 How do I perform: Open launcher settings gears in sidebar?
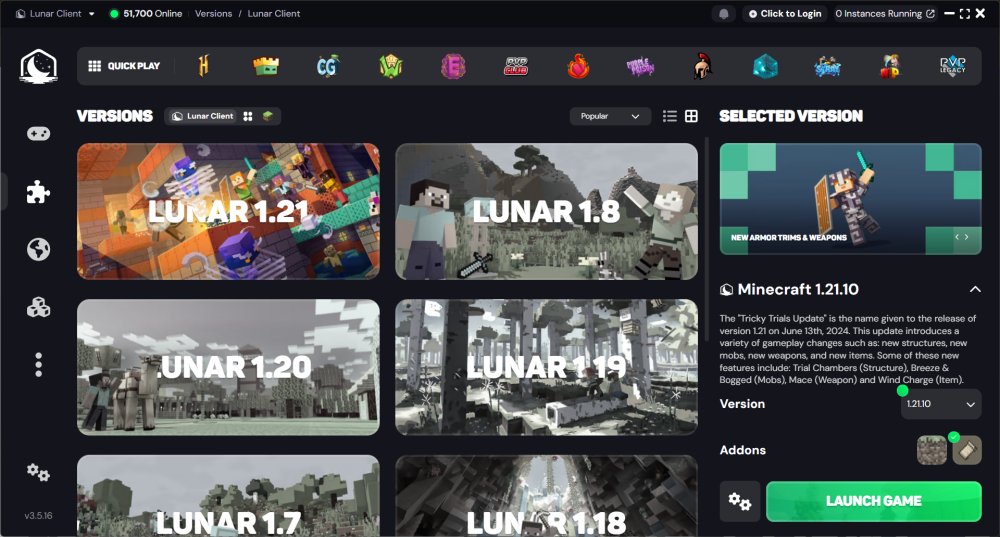(38, 473)
